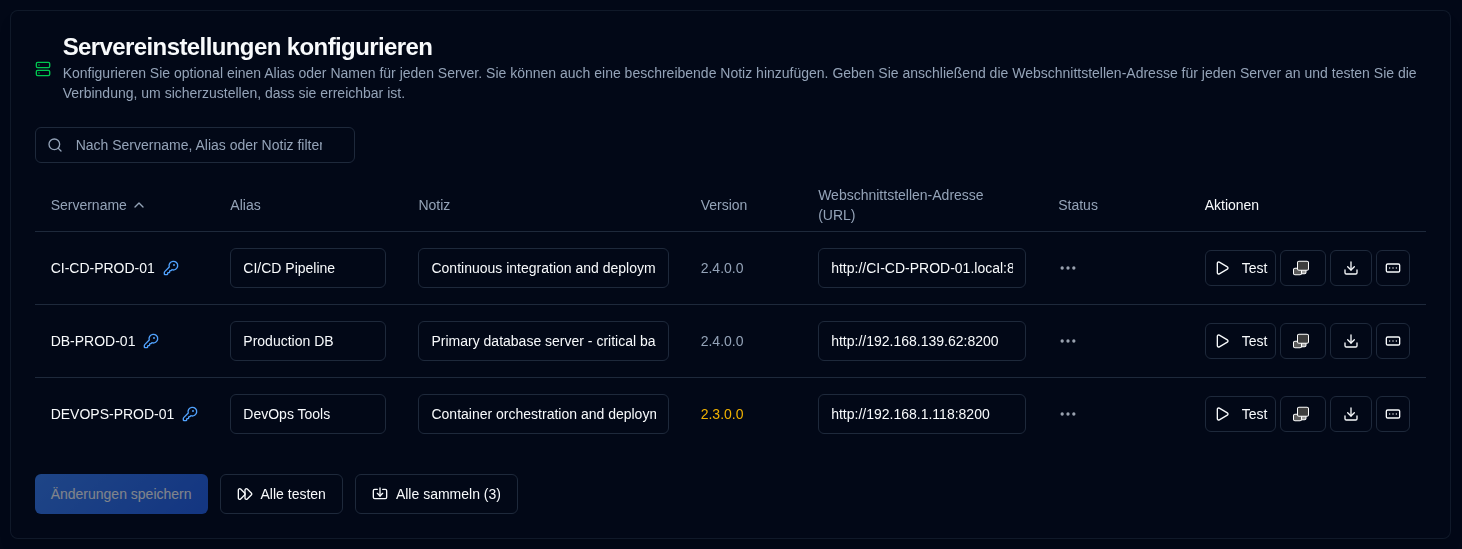Viewport: 1462px width, 549px height.
Task: Edit the Production DB alias field
Action: coord(308,341)
